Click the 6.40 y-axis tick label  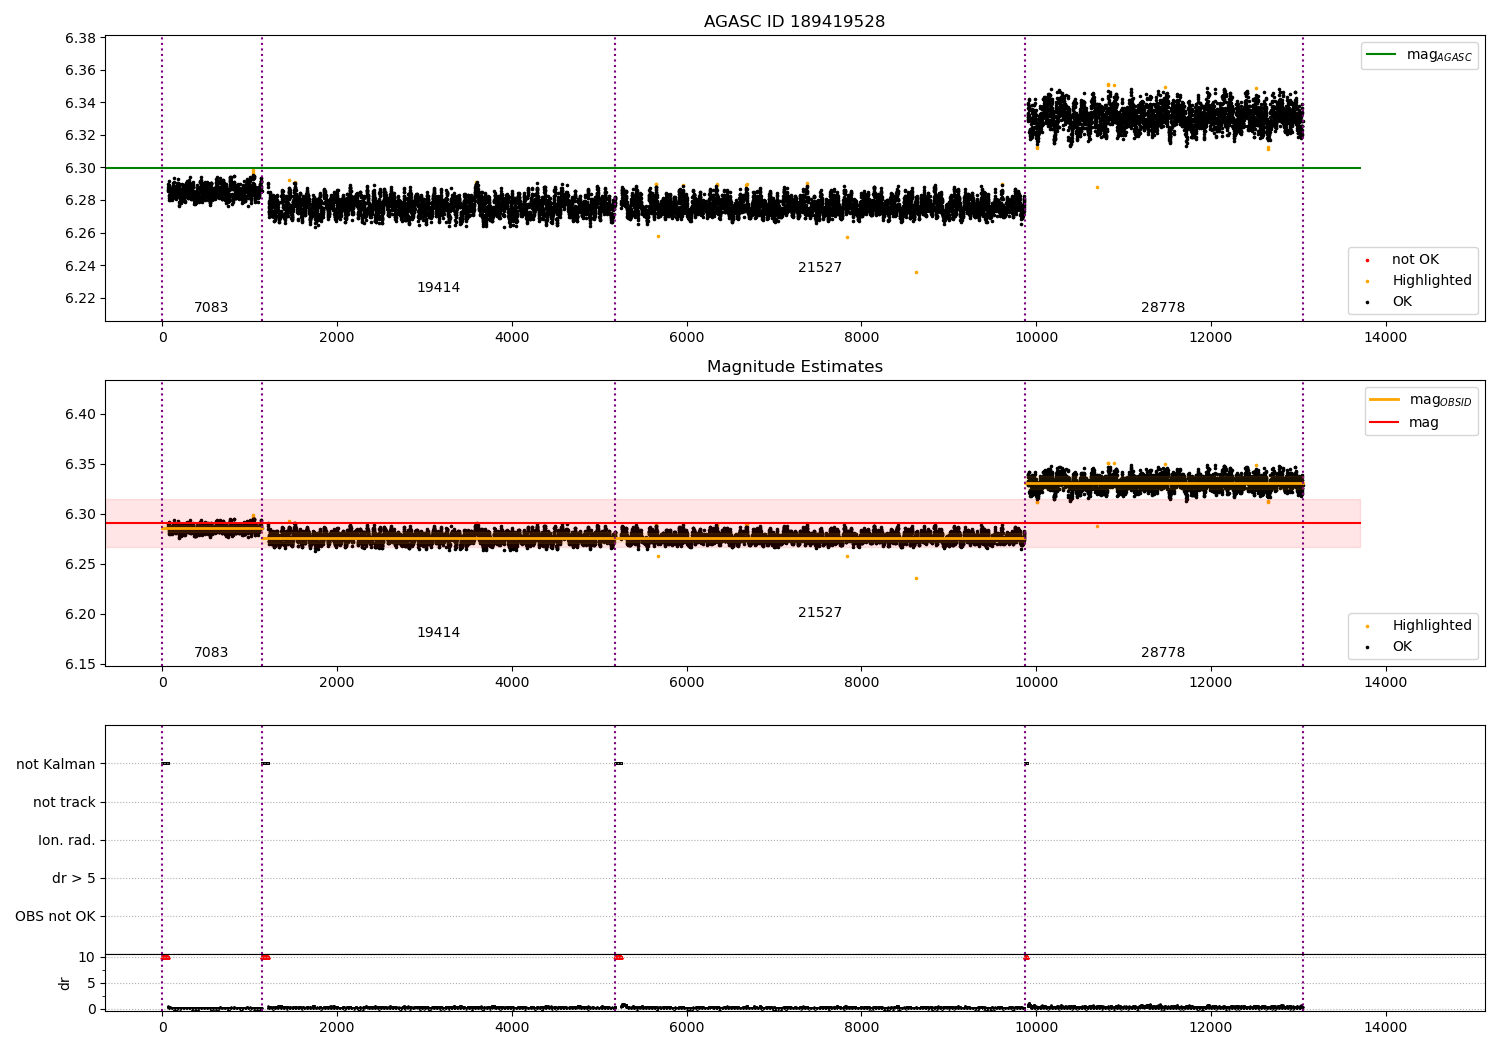[x=80, y=415]
